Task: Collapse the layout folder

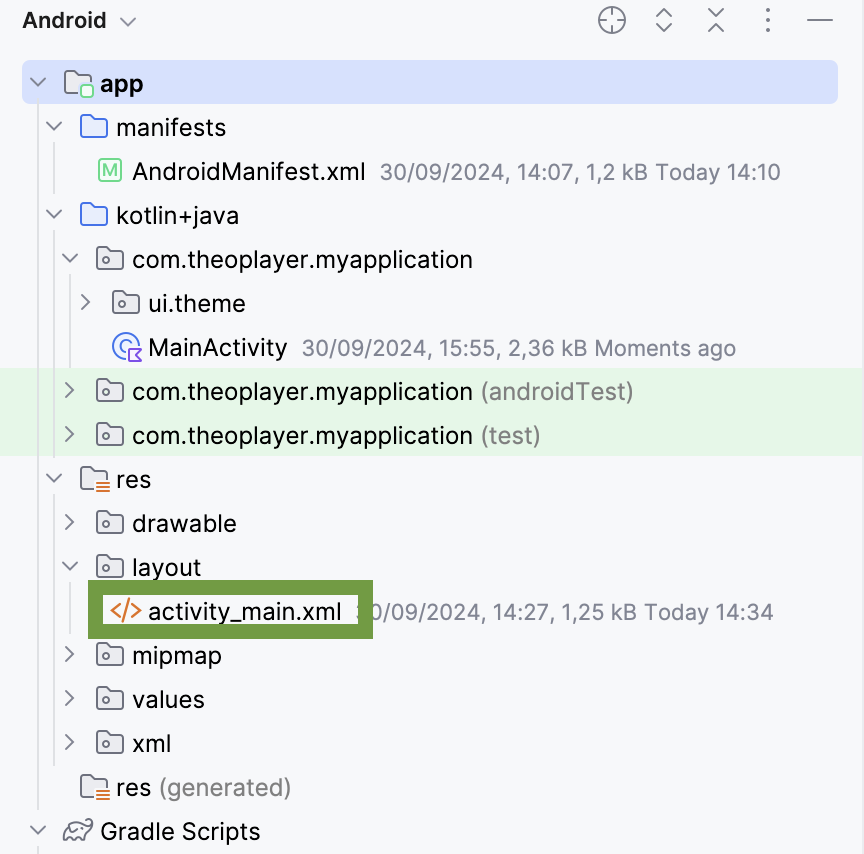Action: pyautogui.click(x=69, y=568)
